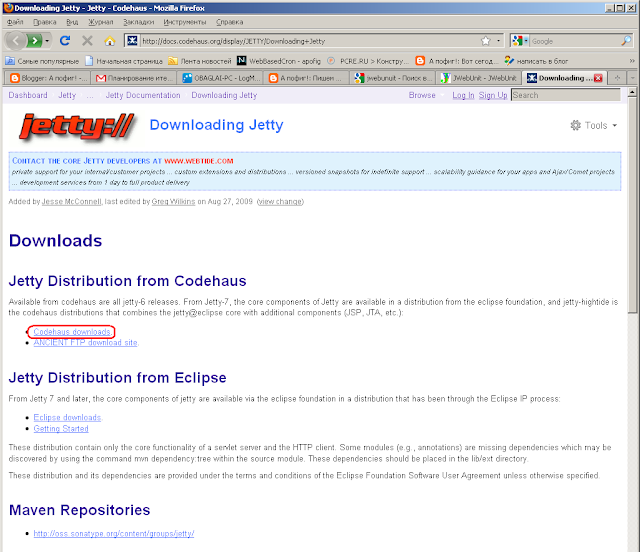Click the Confluence Search field
The image size is (640, 552).
(566, 95)
